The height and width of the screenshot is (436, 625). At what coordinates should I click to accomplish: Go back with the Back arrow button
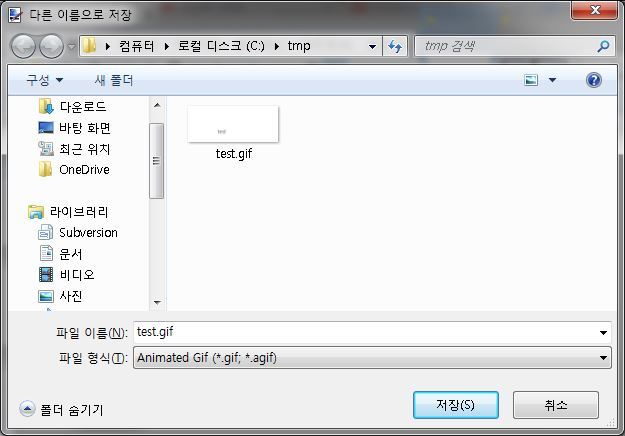tap(23, 46)
